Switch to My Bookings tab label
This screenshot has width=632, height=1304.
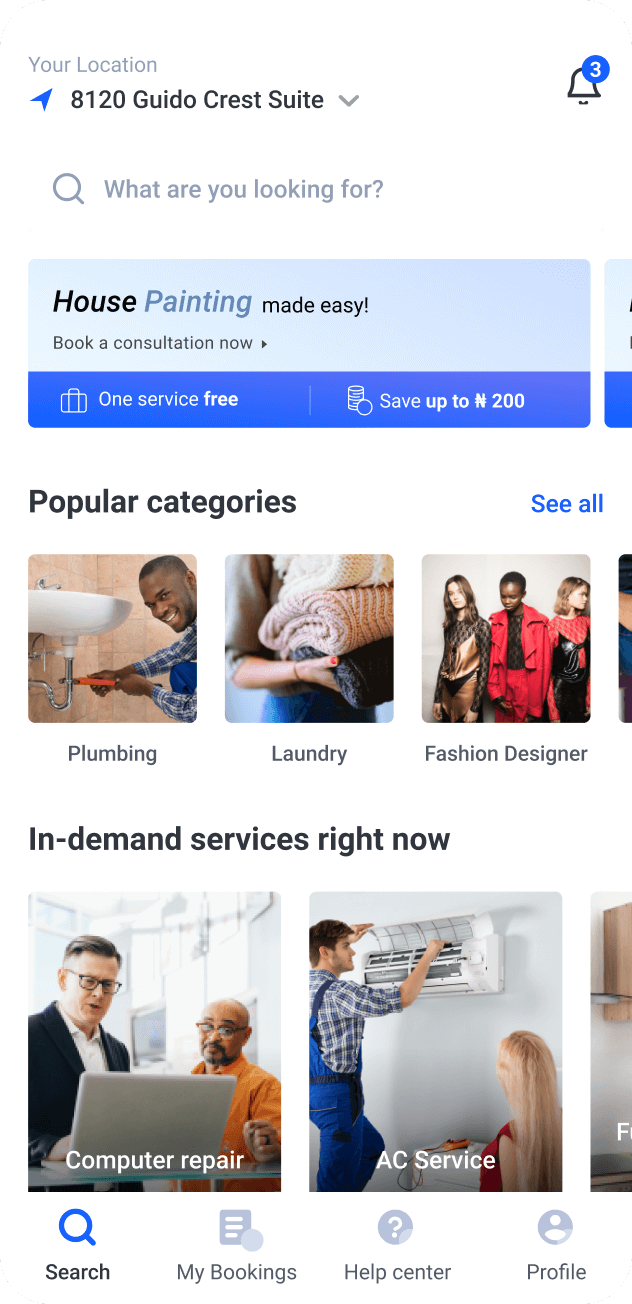[237, 1272]
